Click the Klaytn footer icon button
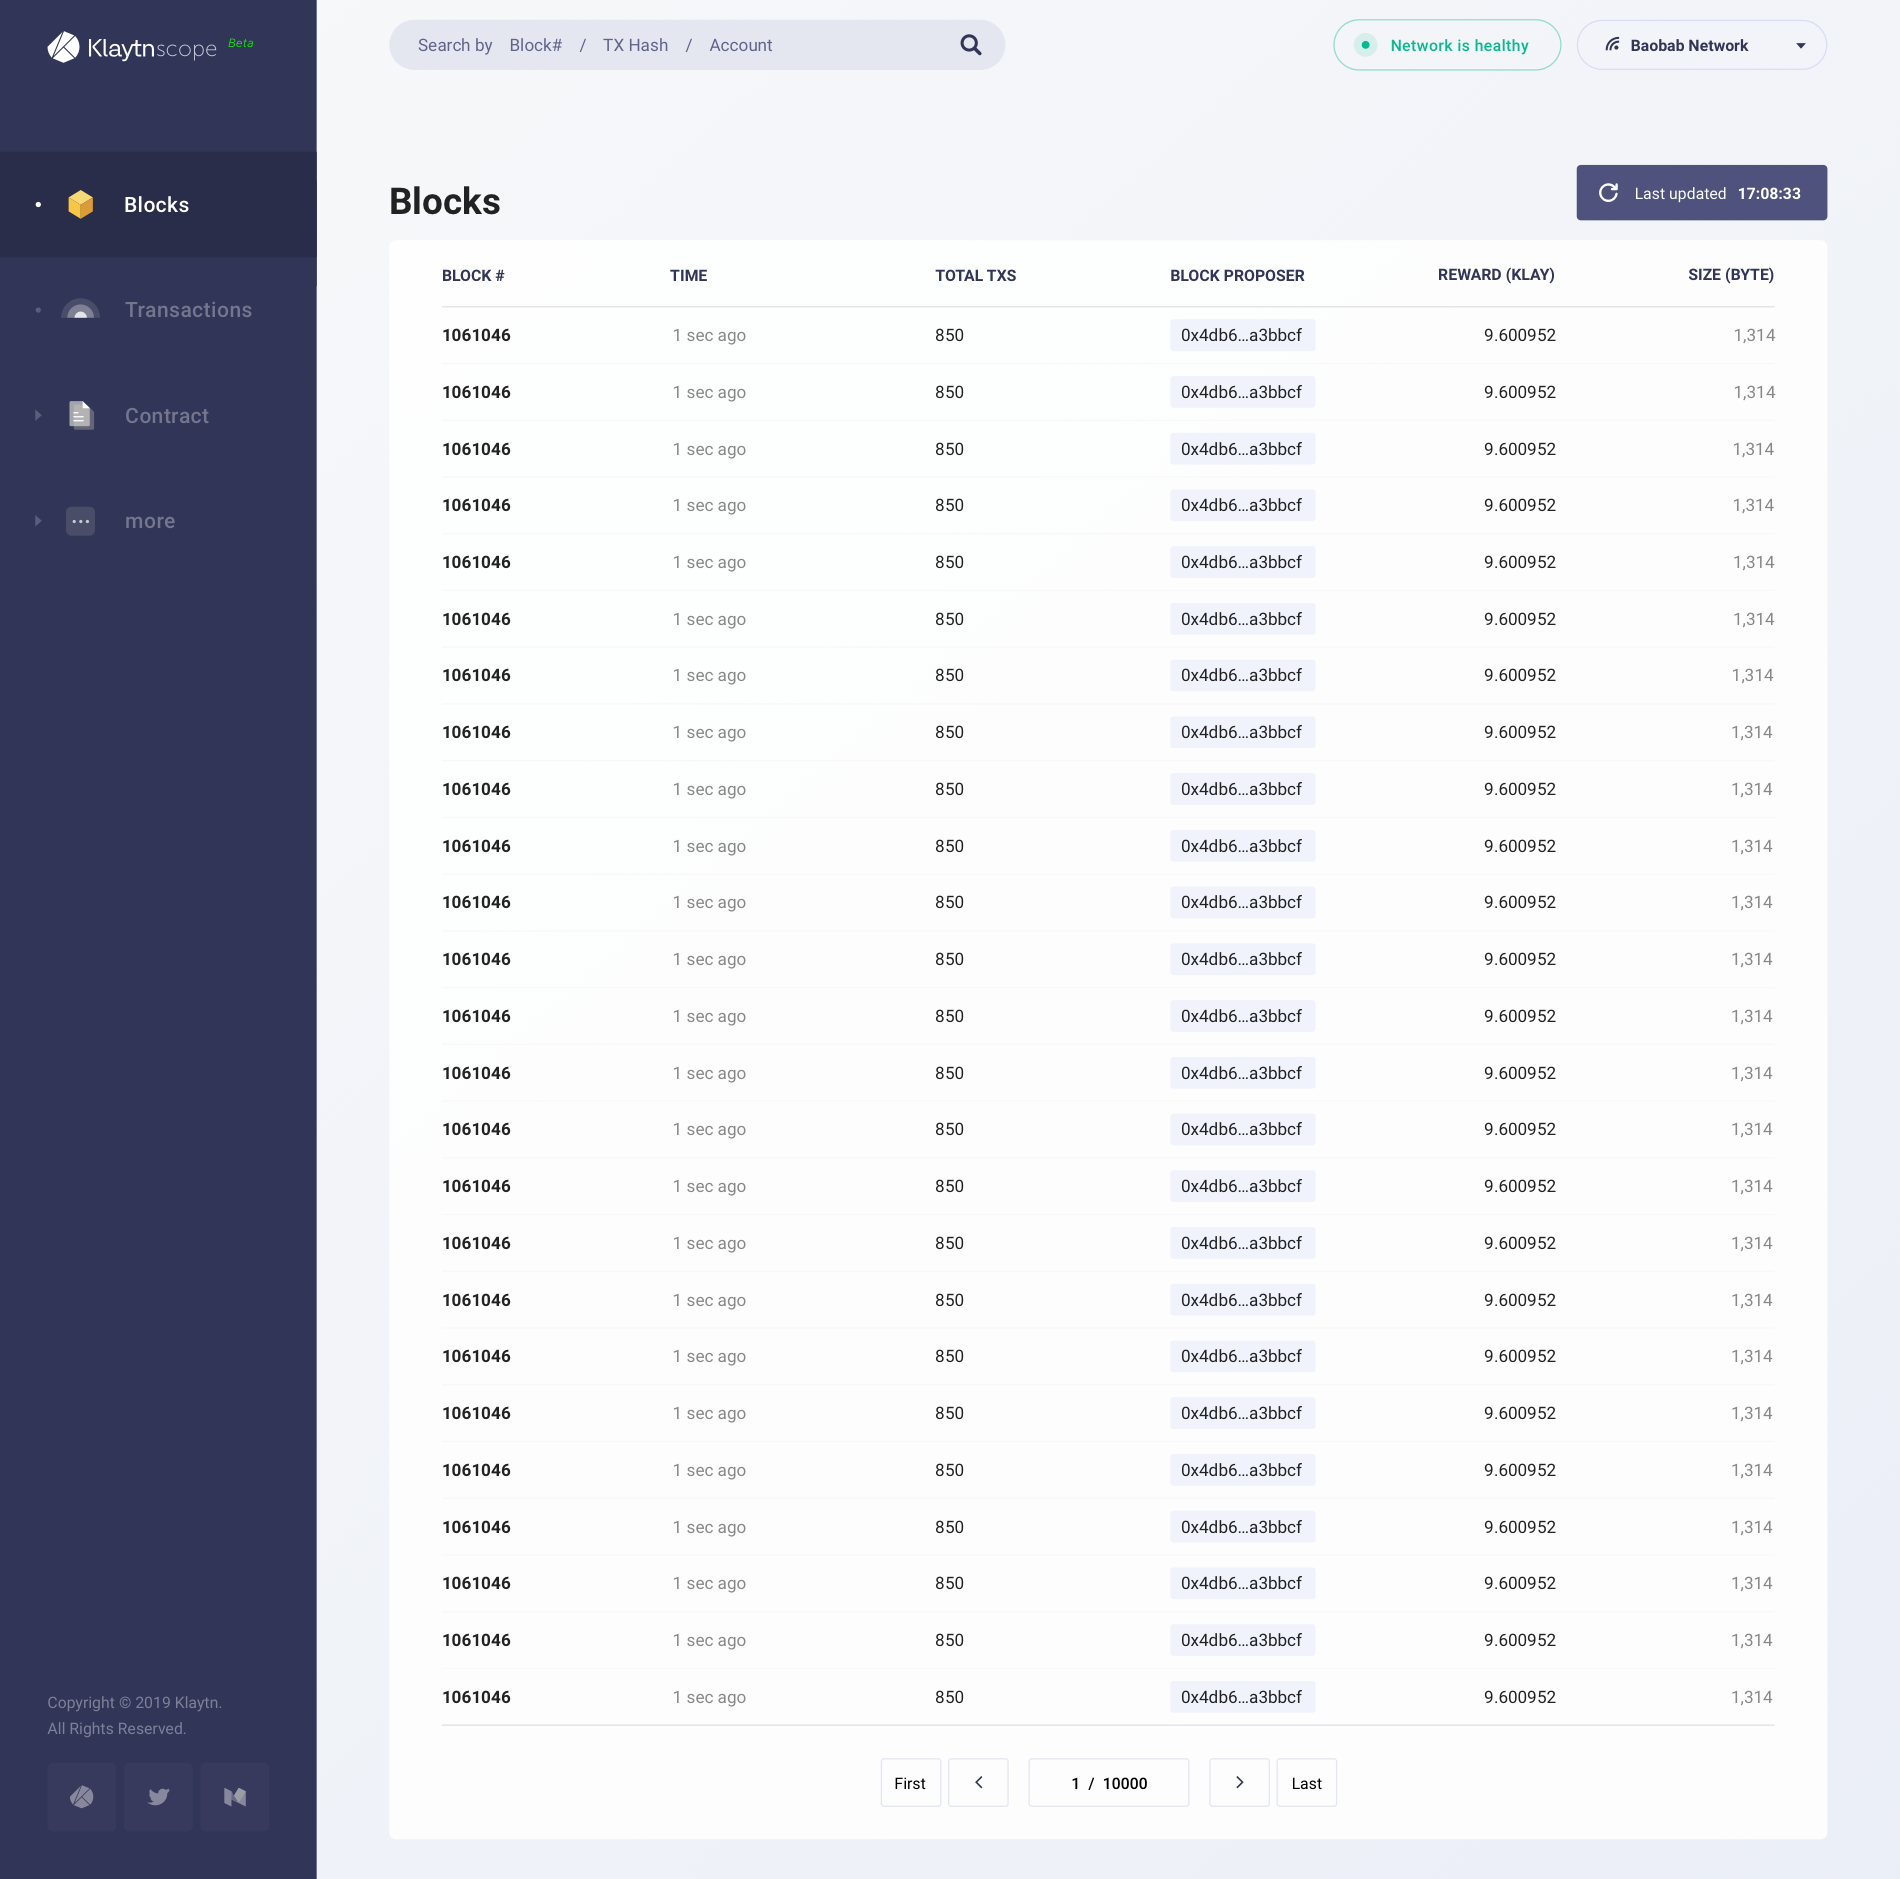Screen dimensions: 1900x1879 [x=82, y=1797]
